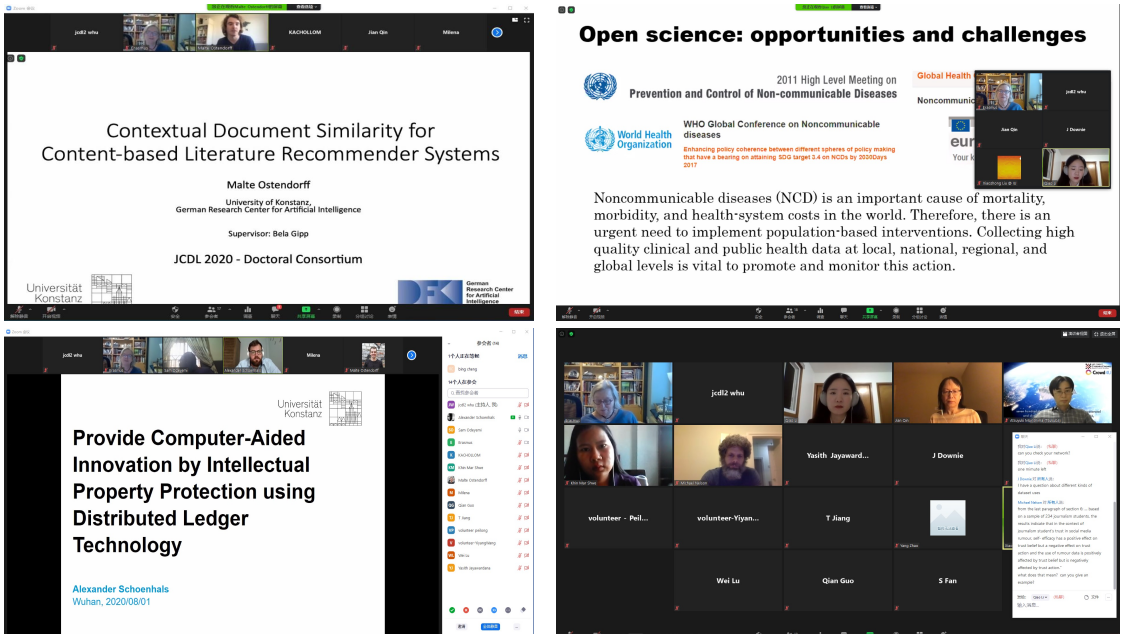Show more thumbnails with blue arrow, bottom-left window
The width and height of the screenshot is (1126, 638).
[x=411, y=355]
